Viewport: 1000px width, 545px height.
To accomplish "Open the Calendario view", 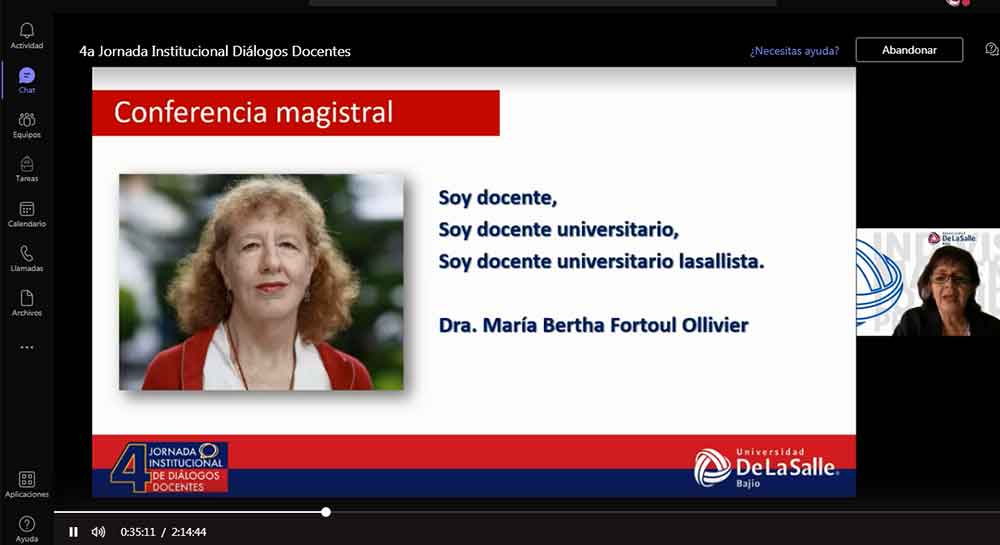I will coord(27,214).
